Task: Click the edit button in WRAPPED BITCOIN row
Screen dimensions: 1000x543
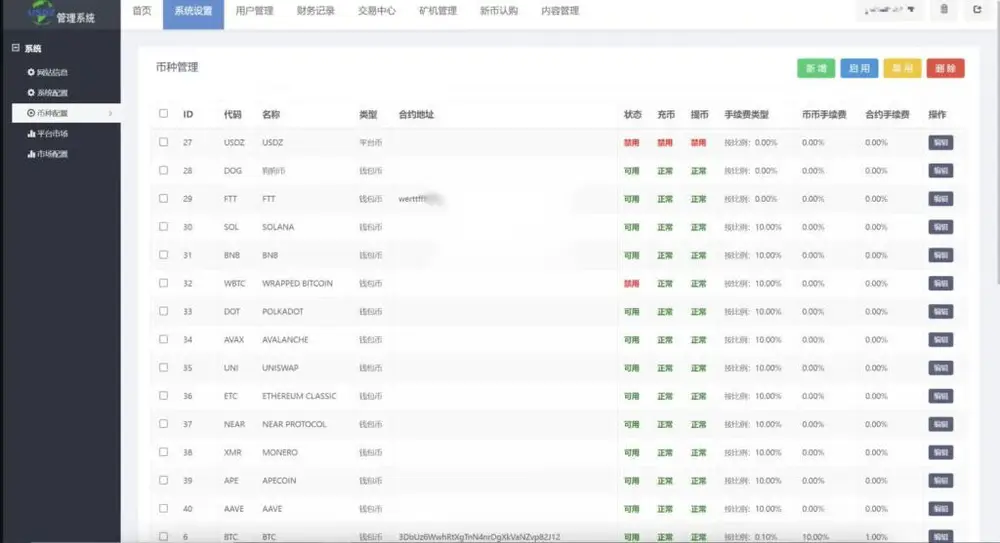Action: pos(941,283)
